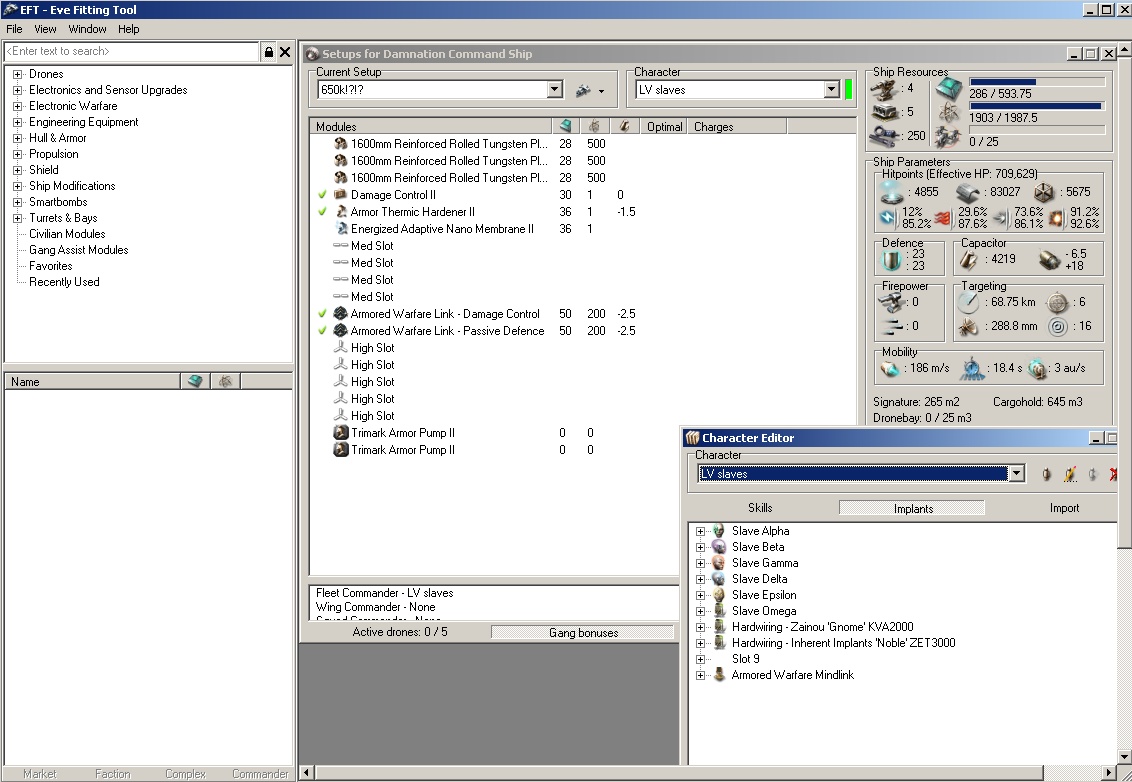
Task: Click the capacitor icon showing 4219
Action: [969, 259]
